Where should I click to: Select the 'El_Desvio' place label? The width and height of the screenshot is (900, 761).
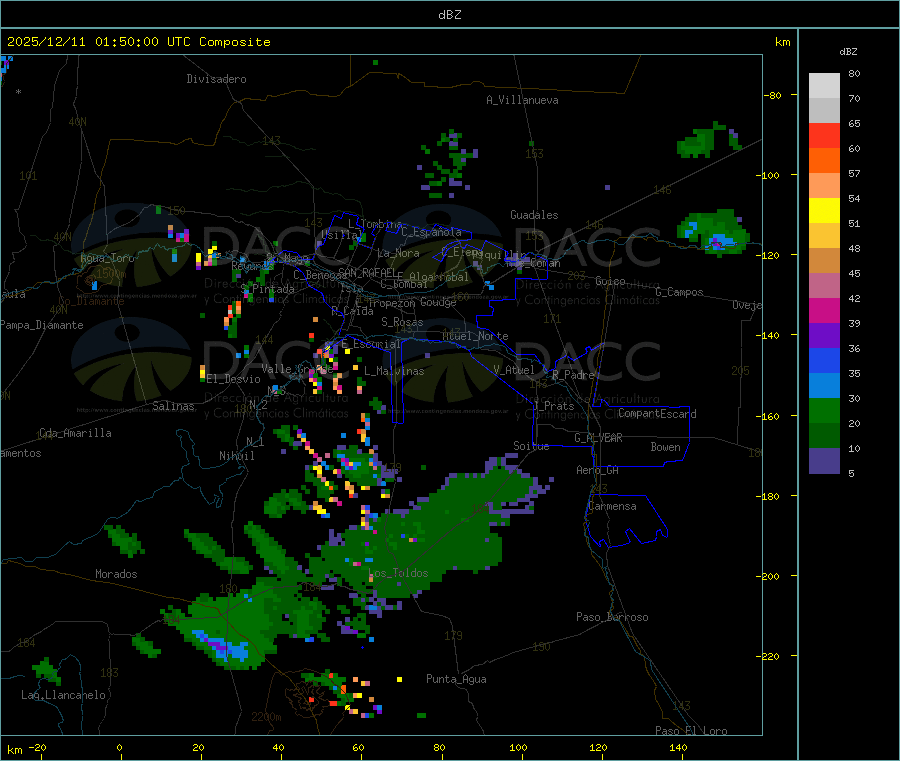234,379
